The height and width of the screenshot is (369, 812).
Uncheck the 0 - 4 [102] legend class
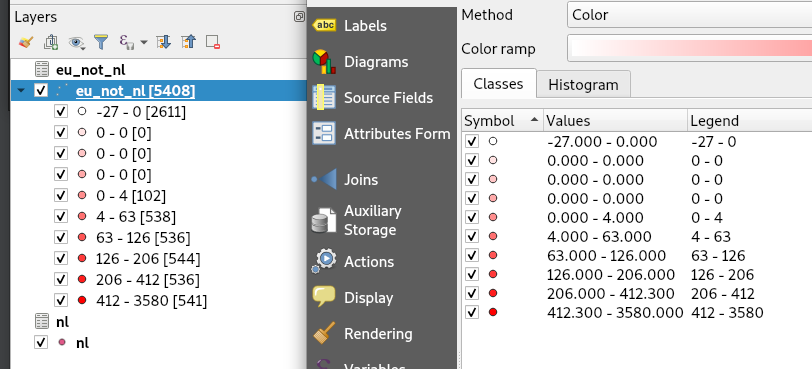[61, 195]
